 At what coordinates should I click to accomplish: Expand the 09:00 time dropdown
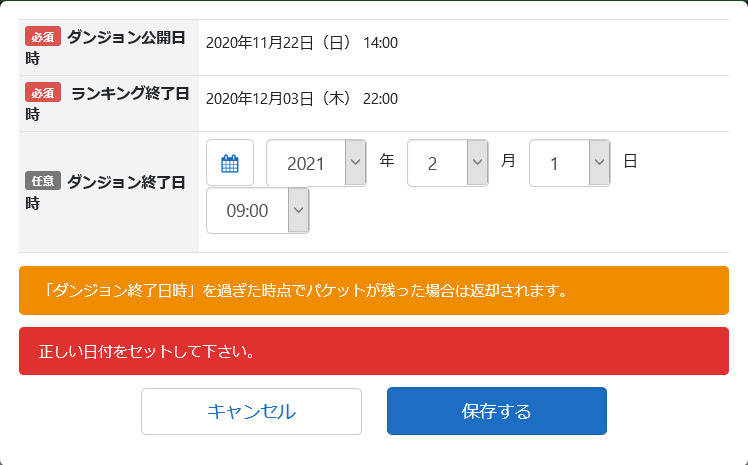[258, 211]
